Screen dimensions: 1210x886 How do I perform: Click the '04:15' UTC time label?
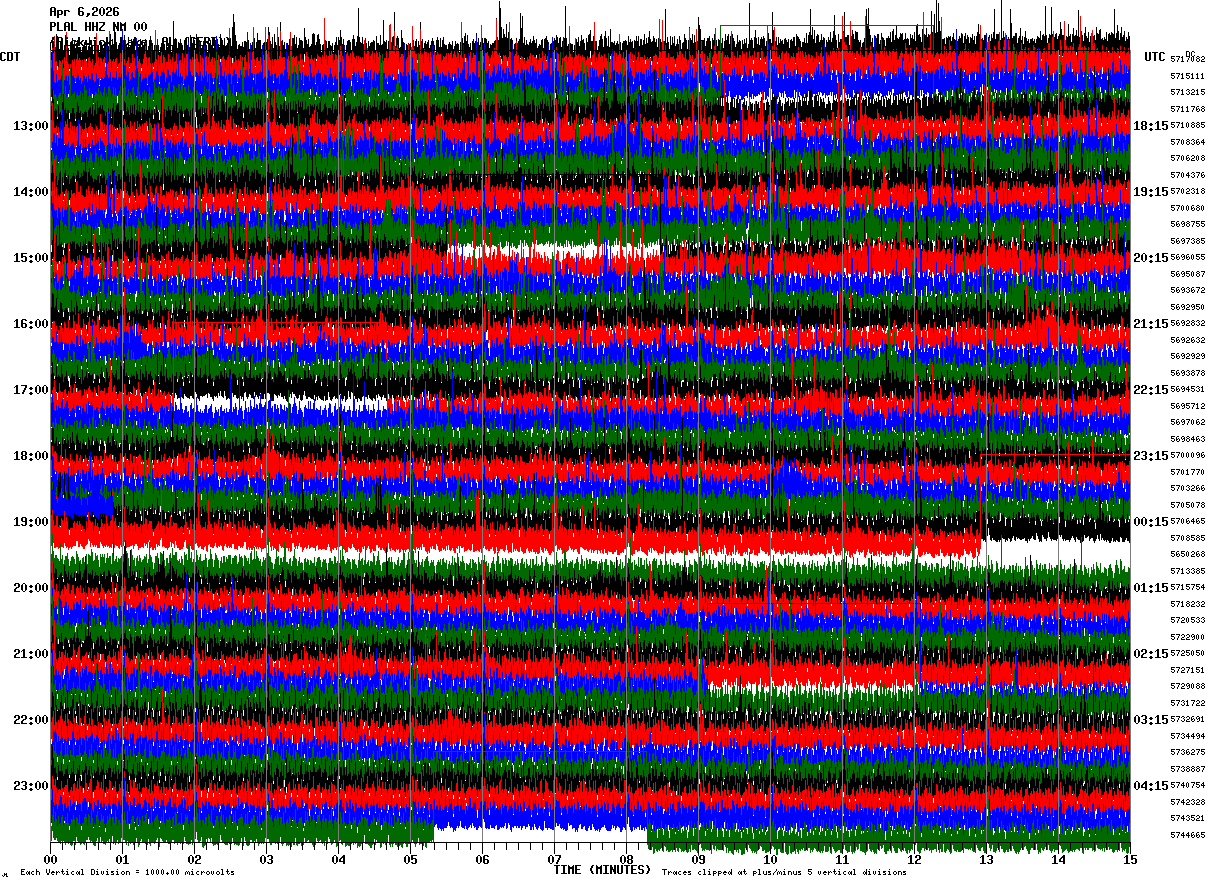pos(1150,786)
